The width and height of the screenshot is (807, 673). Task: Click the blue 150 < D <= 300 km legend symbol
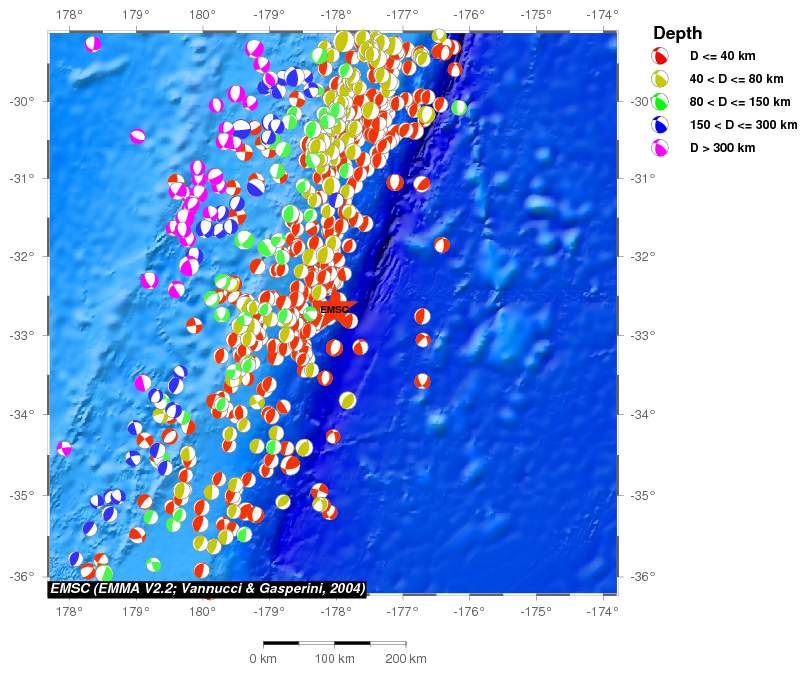pyautogui.click(x=659, y=125)
